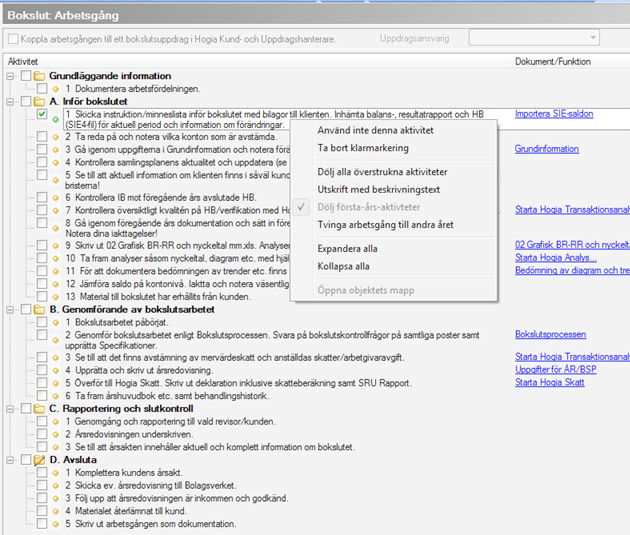630x535 pixels.
Task: Click the status dot beside Komplettera kundens årsakt
Action: [55, 473]
